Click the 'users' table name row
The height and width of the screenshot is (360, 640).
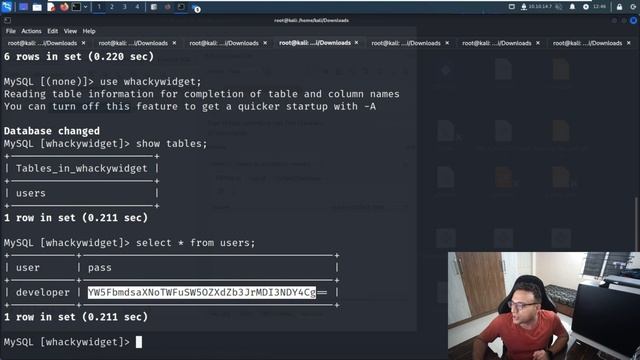pyautogui.click(x=31, y=193)
